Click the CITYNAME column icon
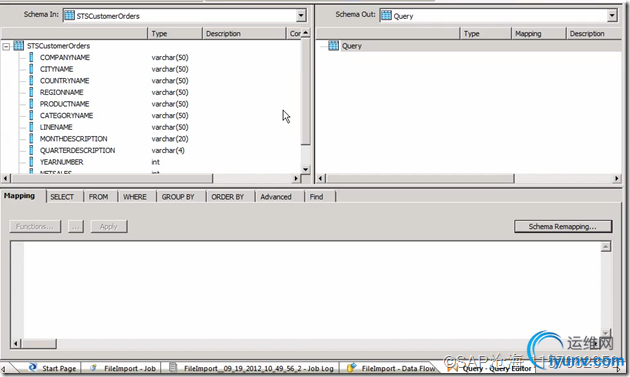630x377 pixels. 31,69
